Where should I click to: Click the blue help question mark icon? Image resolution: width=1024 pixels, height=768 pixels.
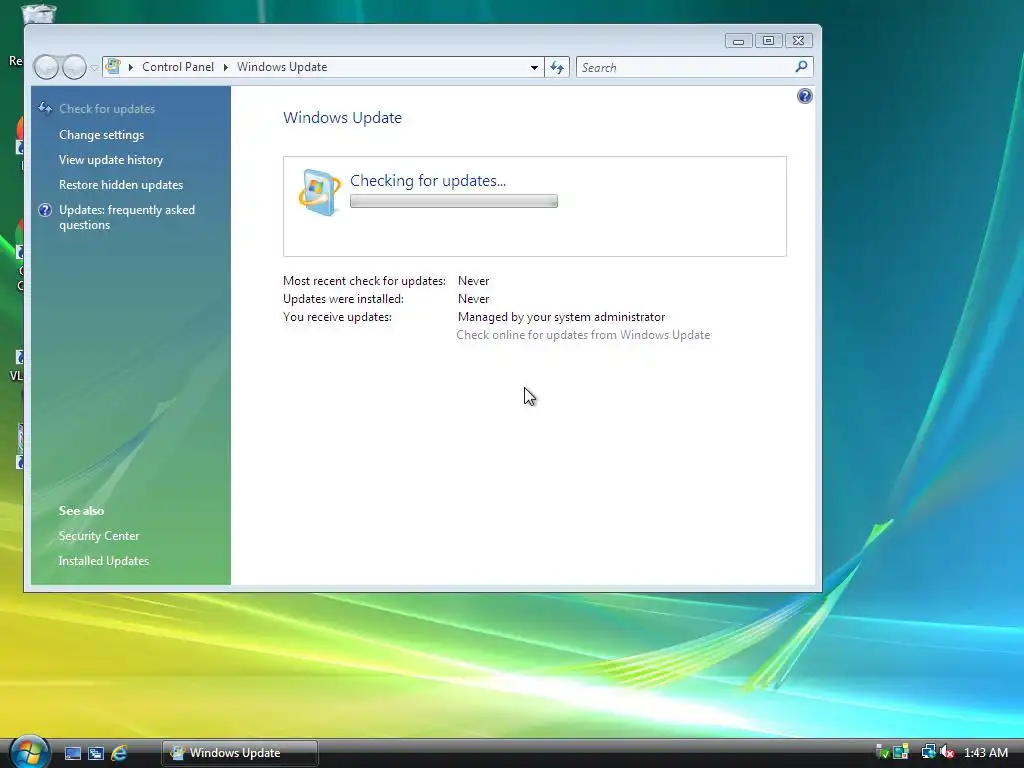(805, 96)
